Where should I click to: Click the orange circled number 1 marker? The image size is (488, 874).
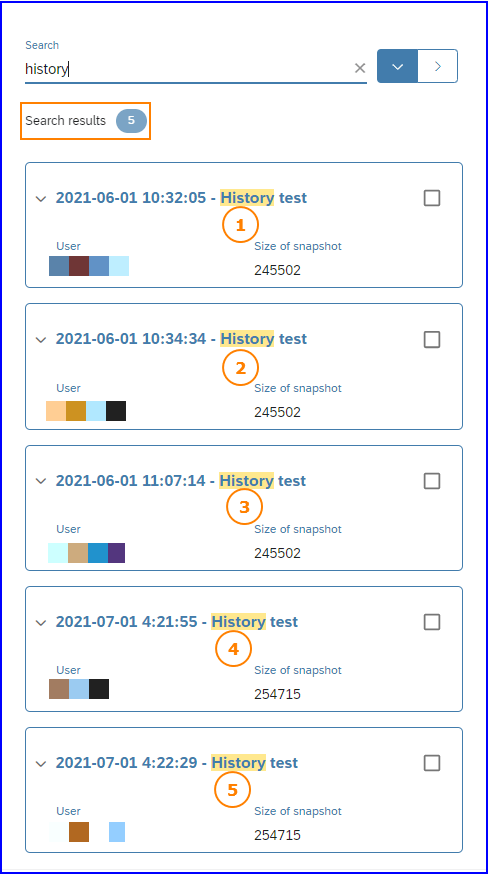tap(240, 225)
